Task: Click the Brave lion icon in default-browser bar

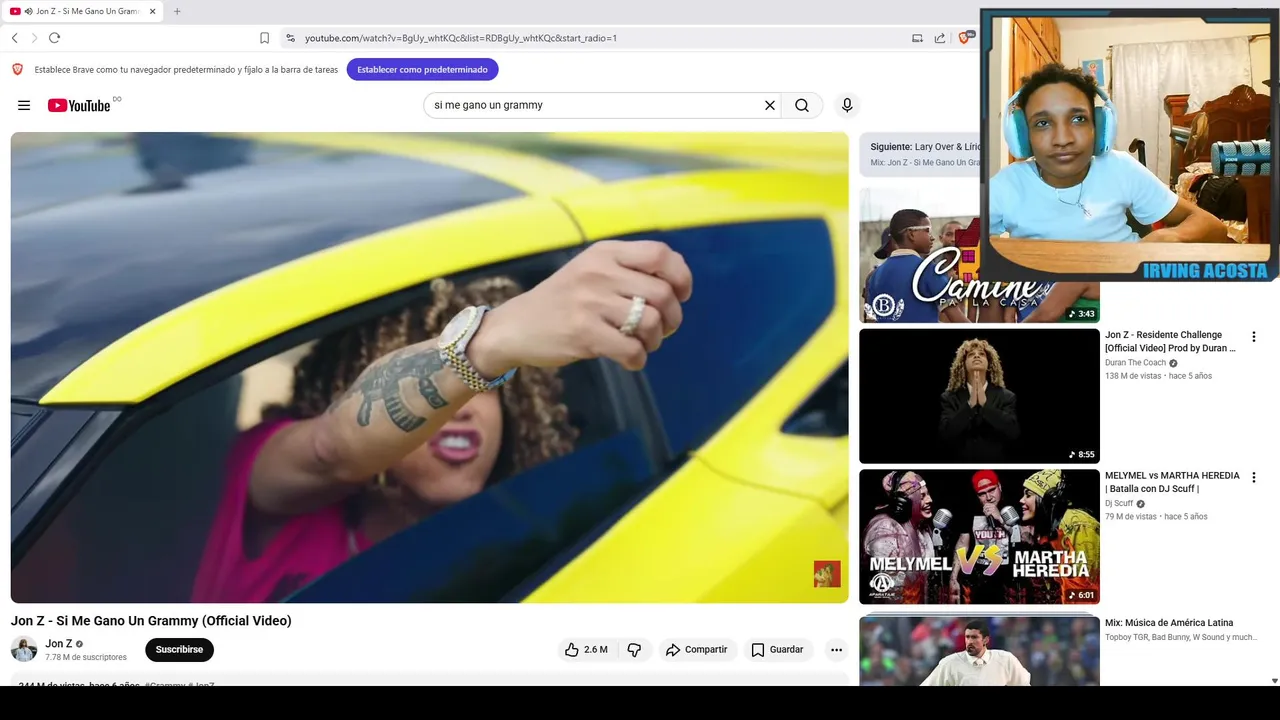Action: [17, 69]
